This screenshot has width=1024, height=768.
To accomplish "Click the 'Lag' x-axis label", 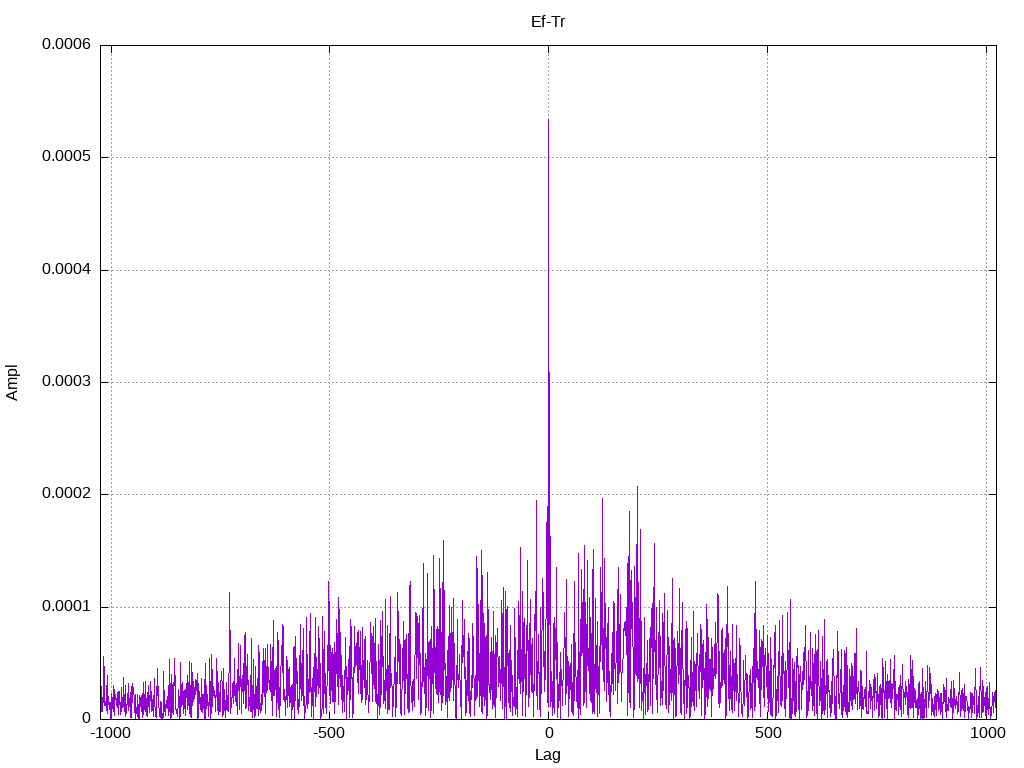I will pos(547,755).
